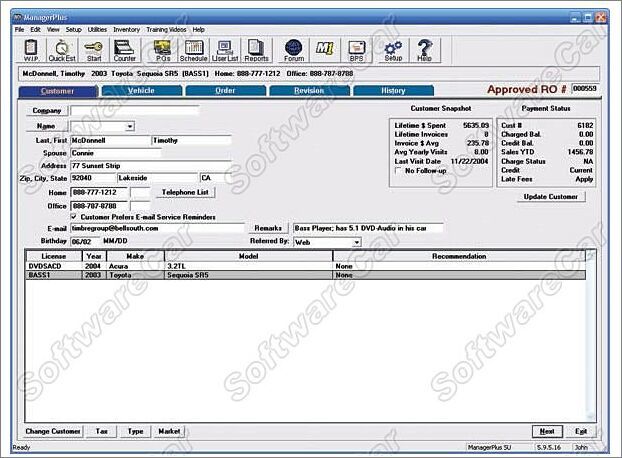Click the E-mail address input field
622x458 pixels.
coord(157,229)
